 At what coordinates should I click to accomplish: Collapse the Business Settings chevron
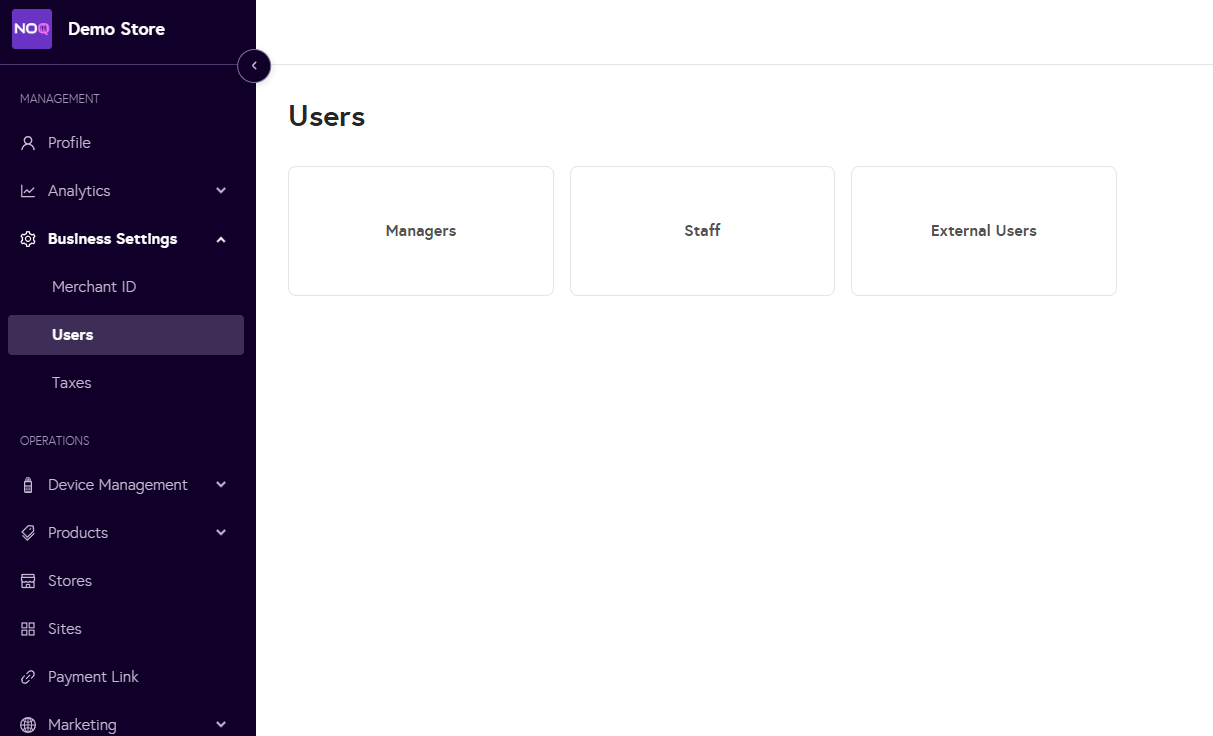(221, 239)
